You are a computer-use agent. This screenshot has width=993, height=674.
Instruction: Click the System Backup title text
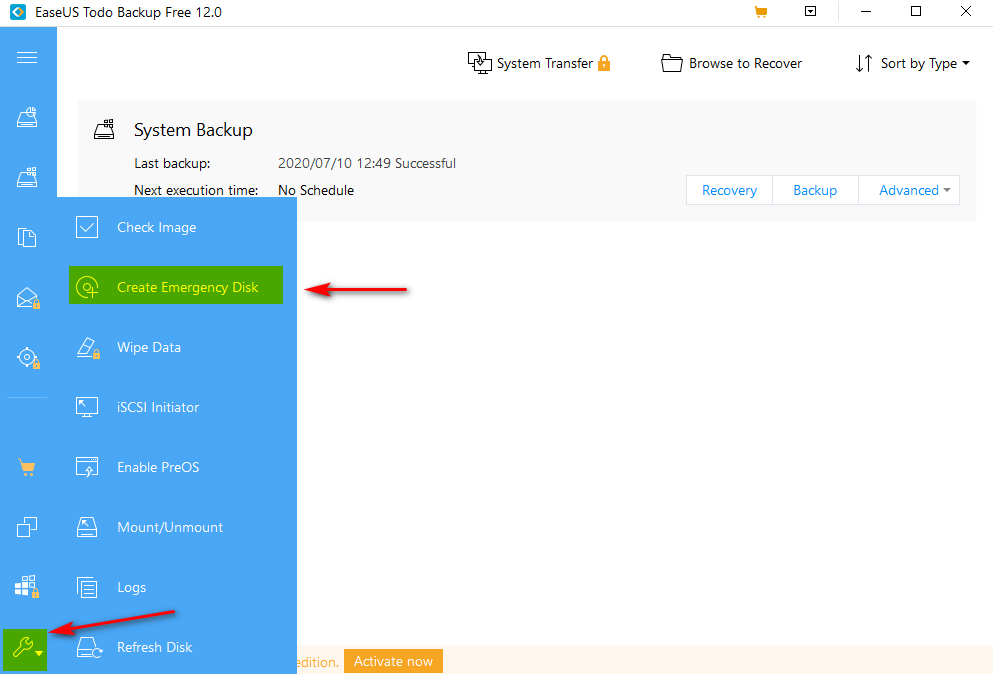tap(193, 130)
